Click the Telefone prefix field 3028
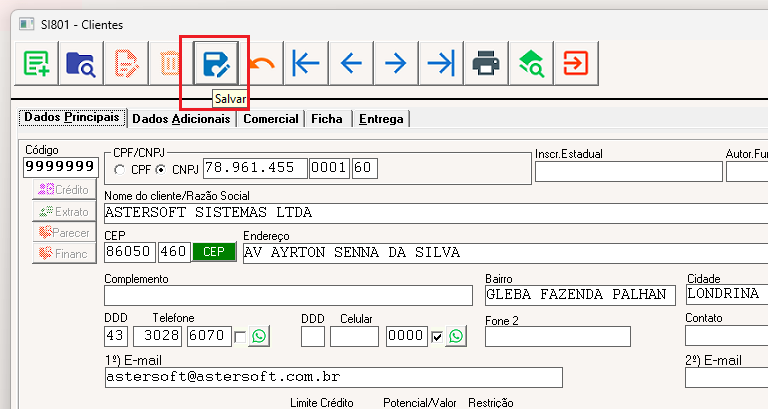This screenshot has height=409, width=768. click(x=157, y=336)
